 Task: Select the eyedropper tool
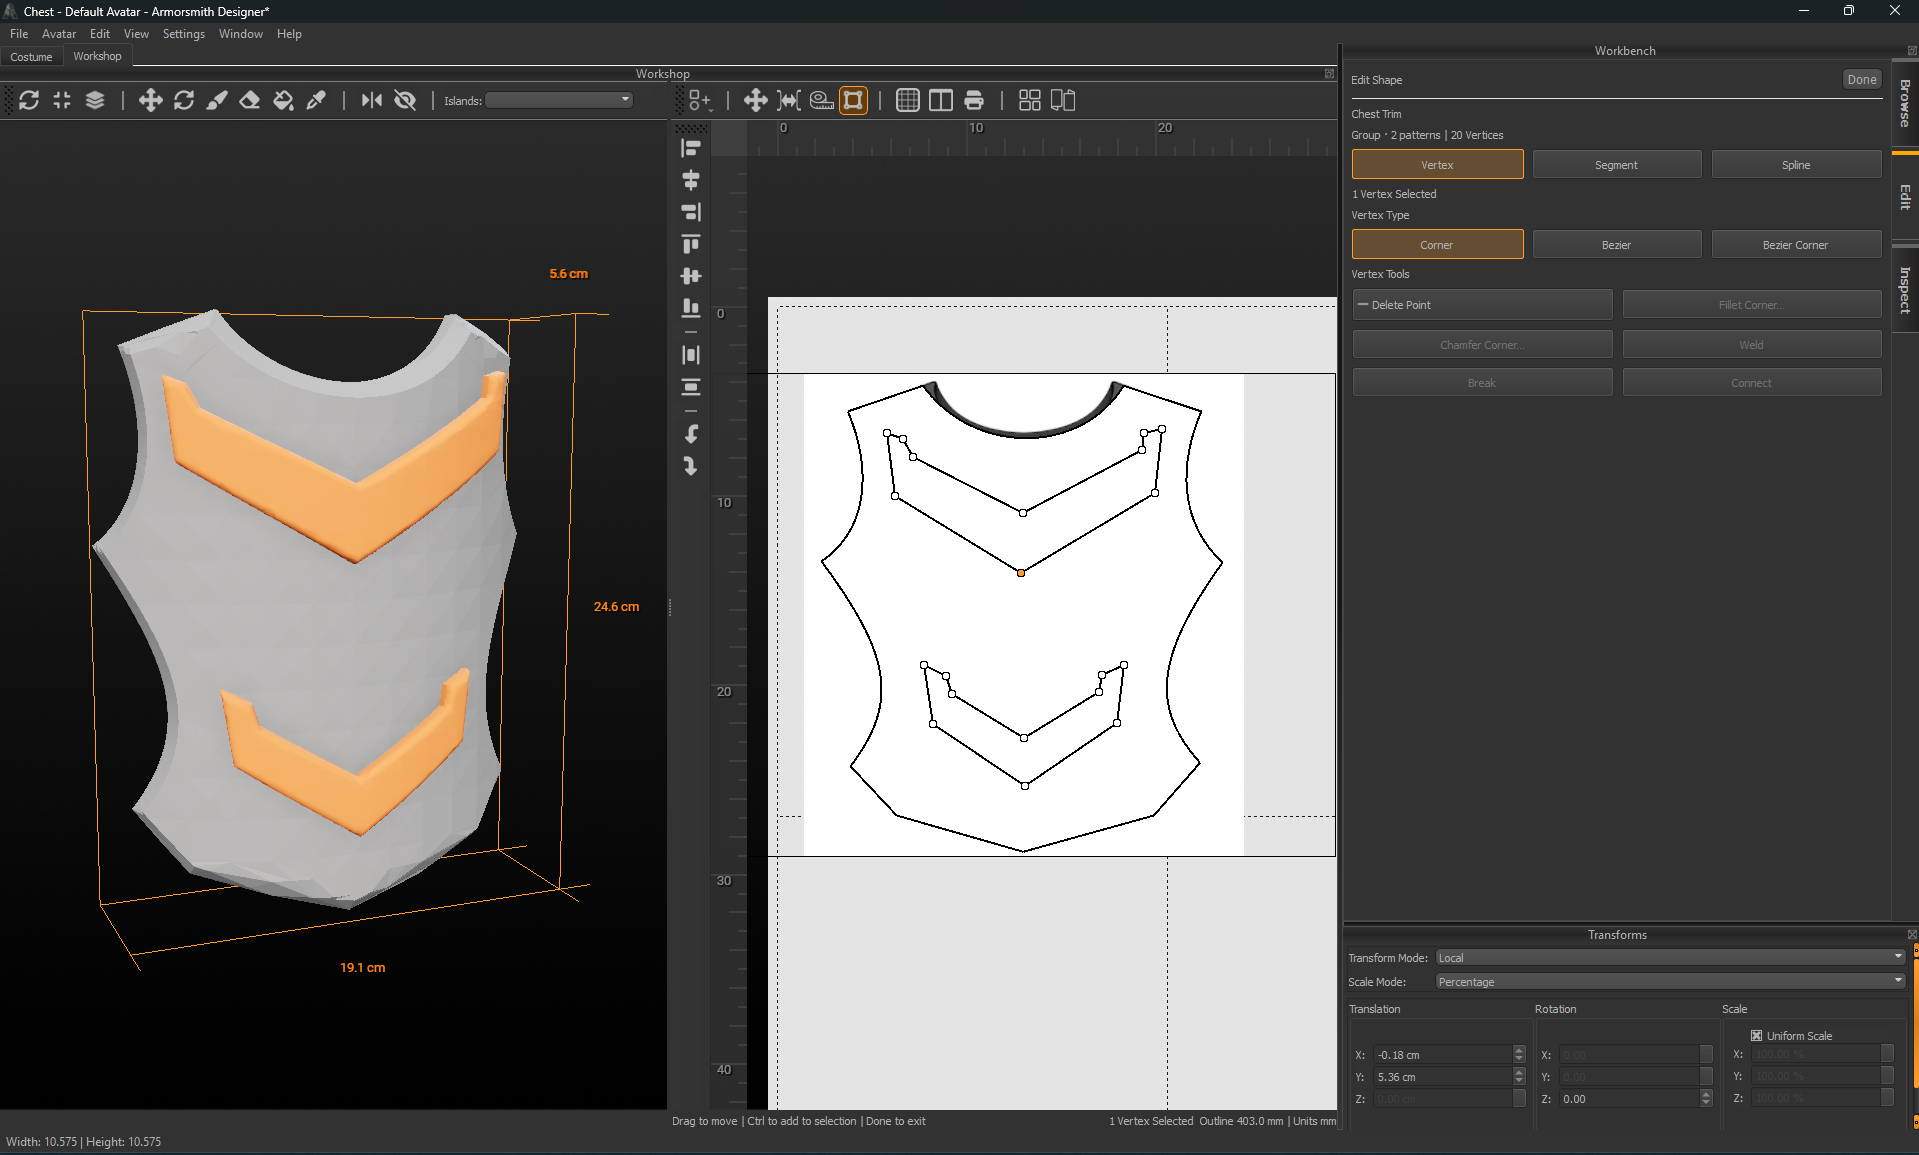click(x=316, y=100)
